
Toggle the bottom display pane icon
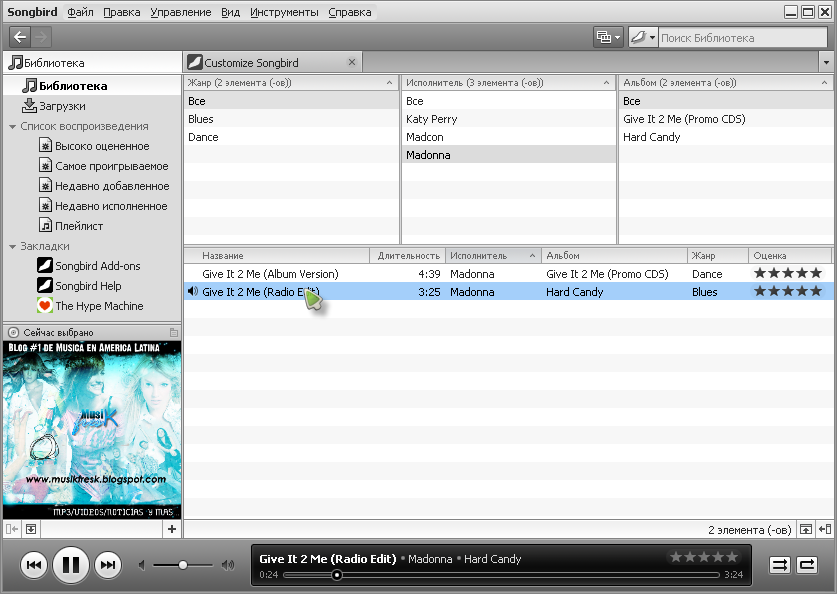pos(806,529)
